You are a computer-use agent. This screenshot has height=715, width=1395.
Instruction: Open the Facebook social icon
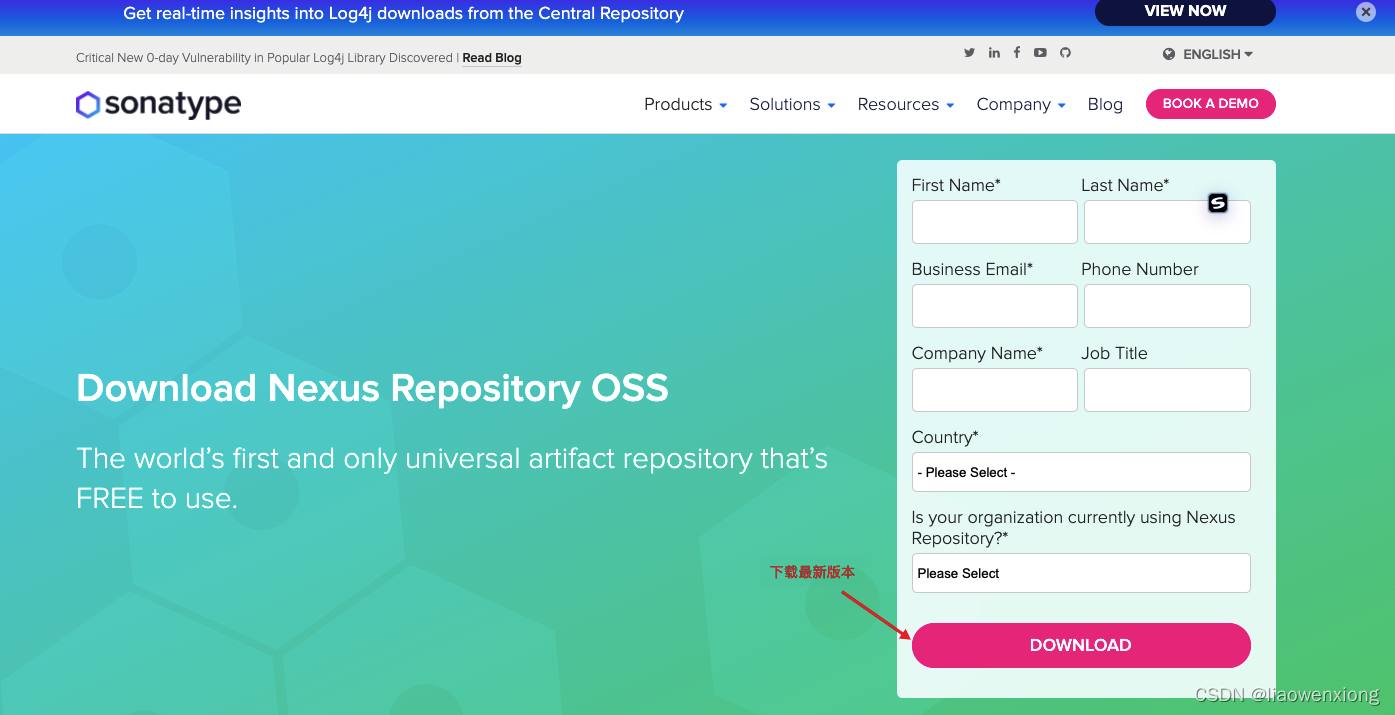pos(1017,53)
